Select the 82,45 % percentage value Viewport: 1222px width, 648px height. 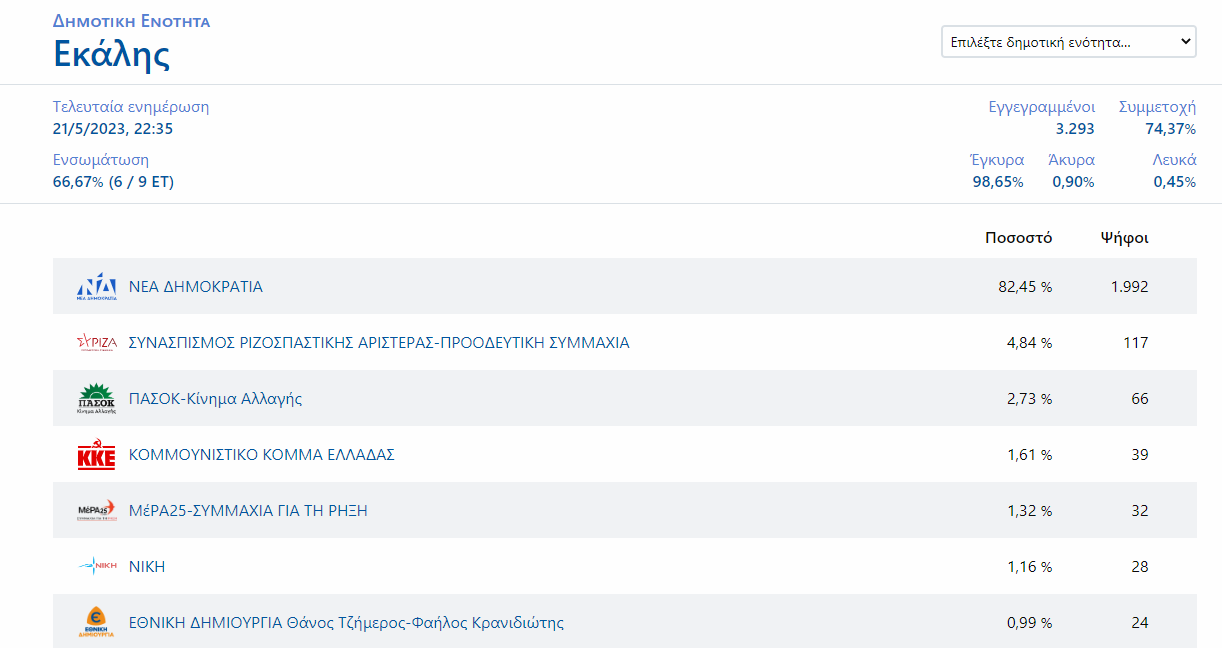click(1025, 286)
